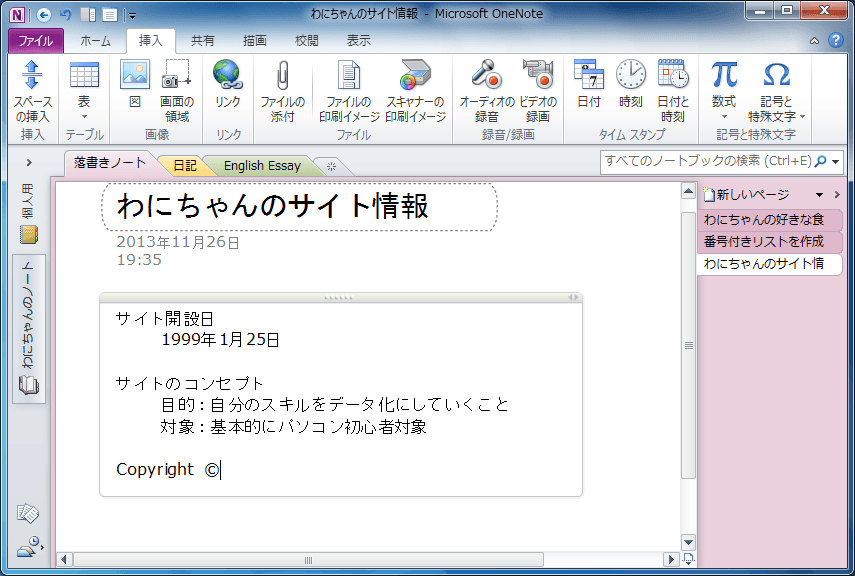Insert today's date stamp

point(589,85)
